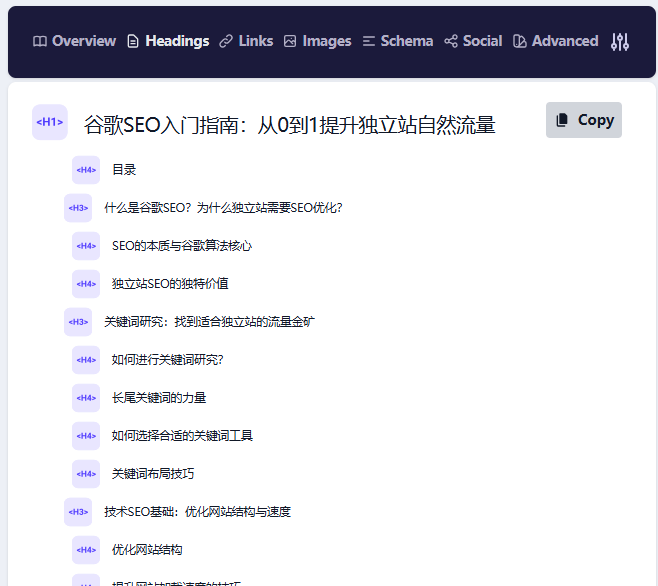Go to the Images tab
658x586 pixels.
317,41
